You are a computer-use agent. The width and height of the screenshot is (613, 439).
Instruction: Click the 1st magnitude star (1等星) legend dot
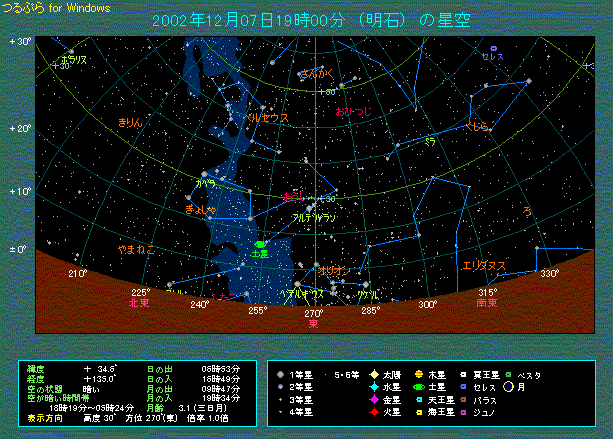point(280,376)
